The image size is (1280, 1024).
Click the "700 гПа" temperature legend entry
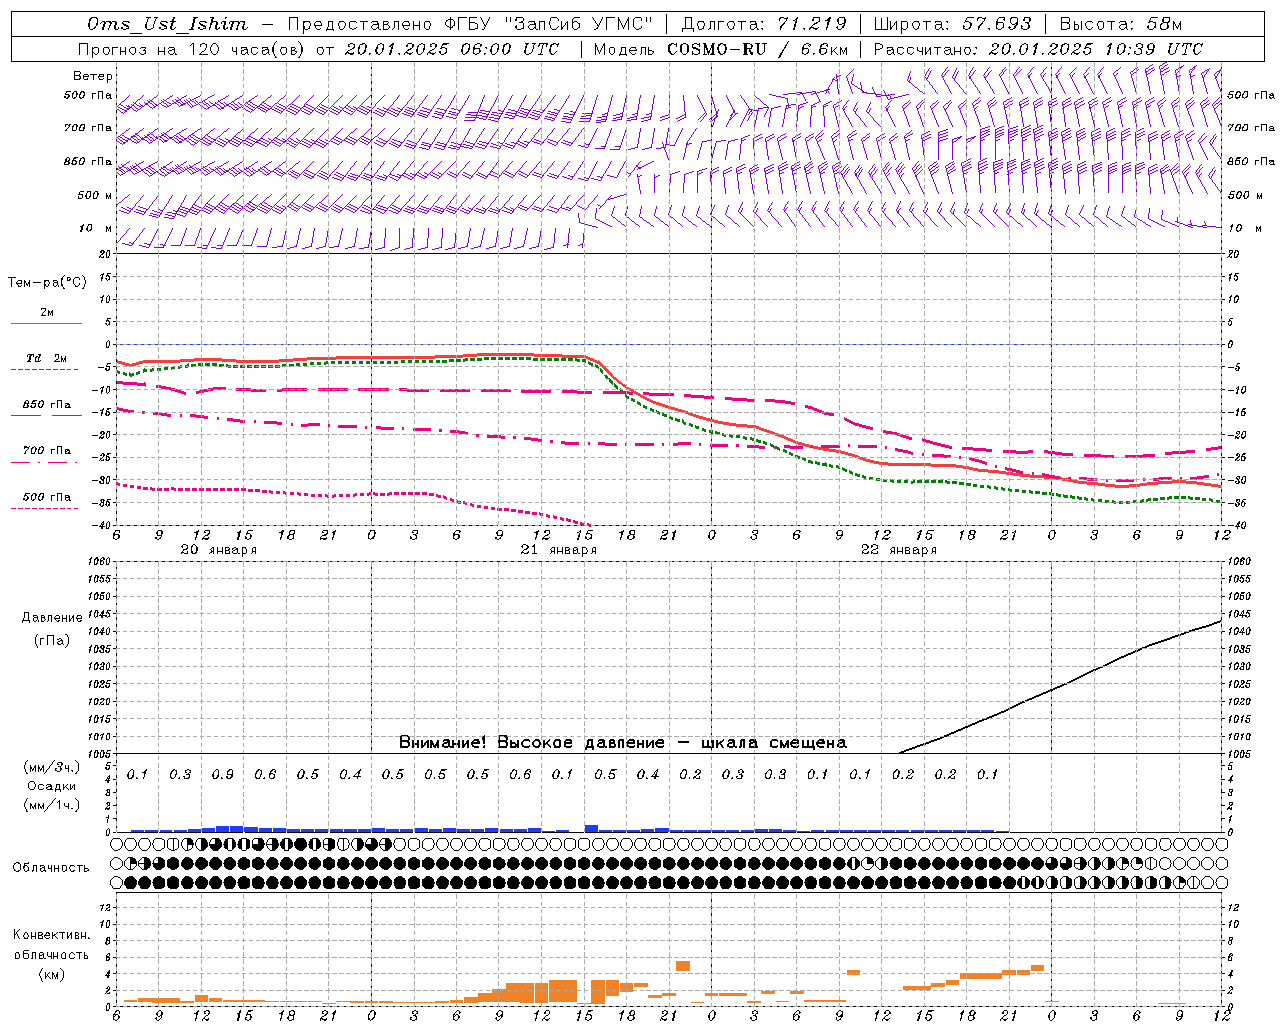[x=47, y=451]
